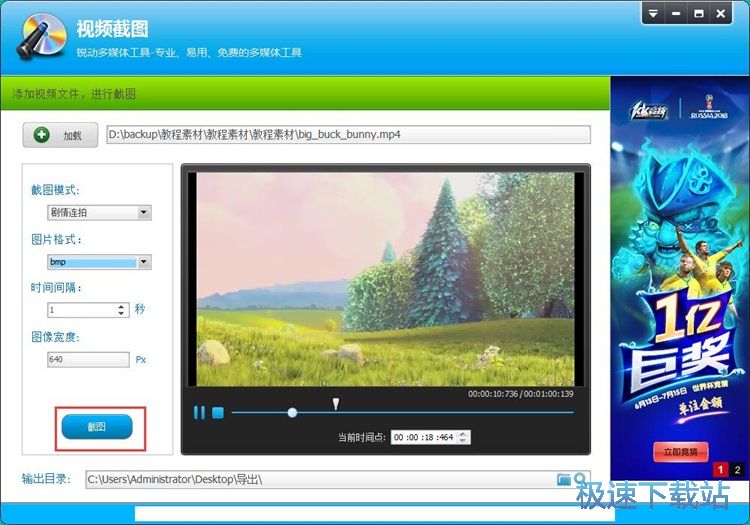The image size is (750, 525).
Task: Click the 图像宽度 field showing 640
Action: [88, 360]
